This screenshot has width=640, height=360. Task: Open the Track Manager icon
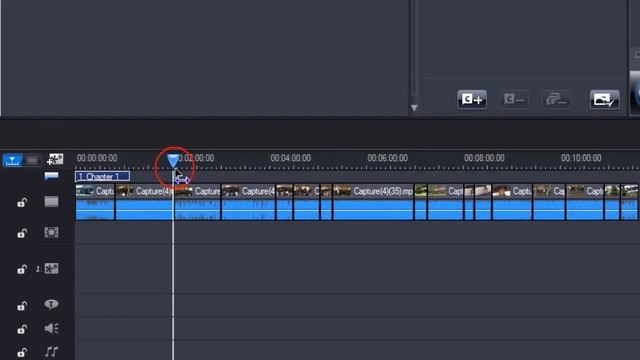pyautogui.click(x=55, y=160)
